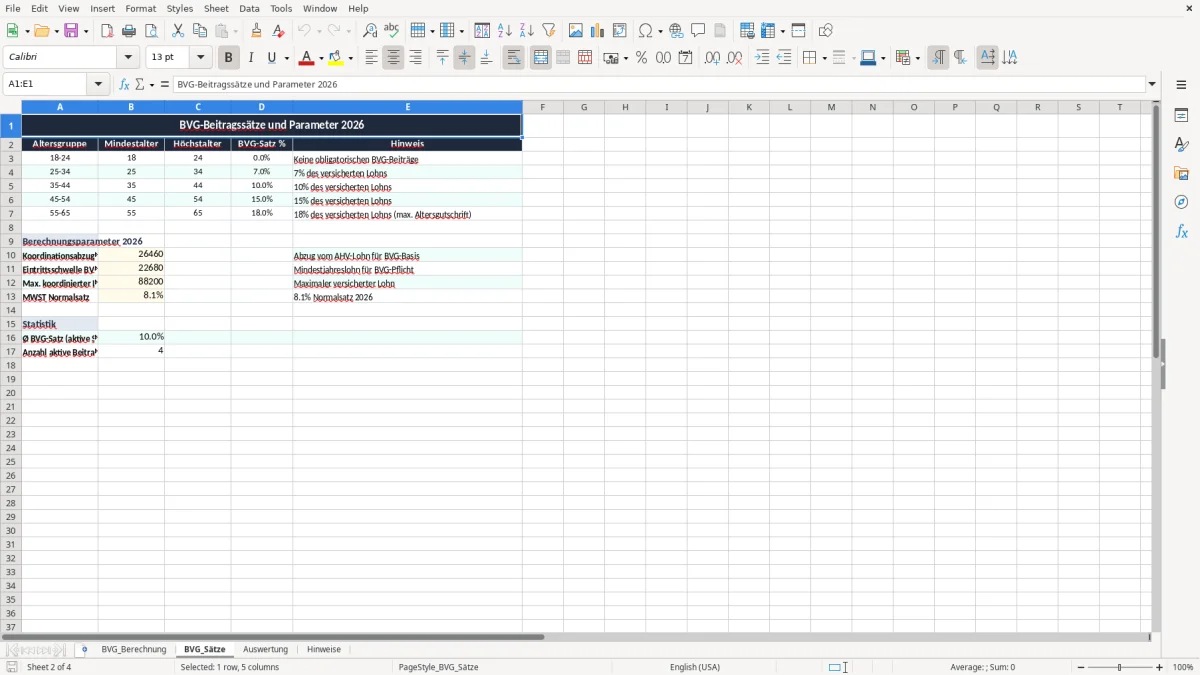The image size is (1200, 675).
Task: Switch to the Hinweise sheet tab
Action: point(324,650)
